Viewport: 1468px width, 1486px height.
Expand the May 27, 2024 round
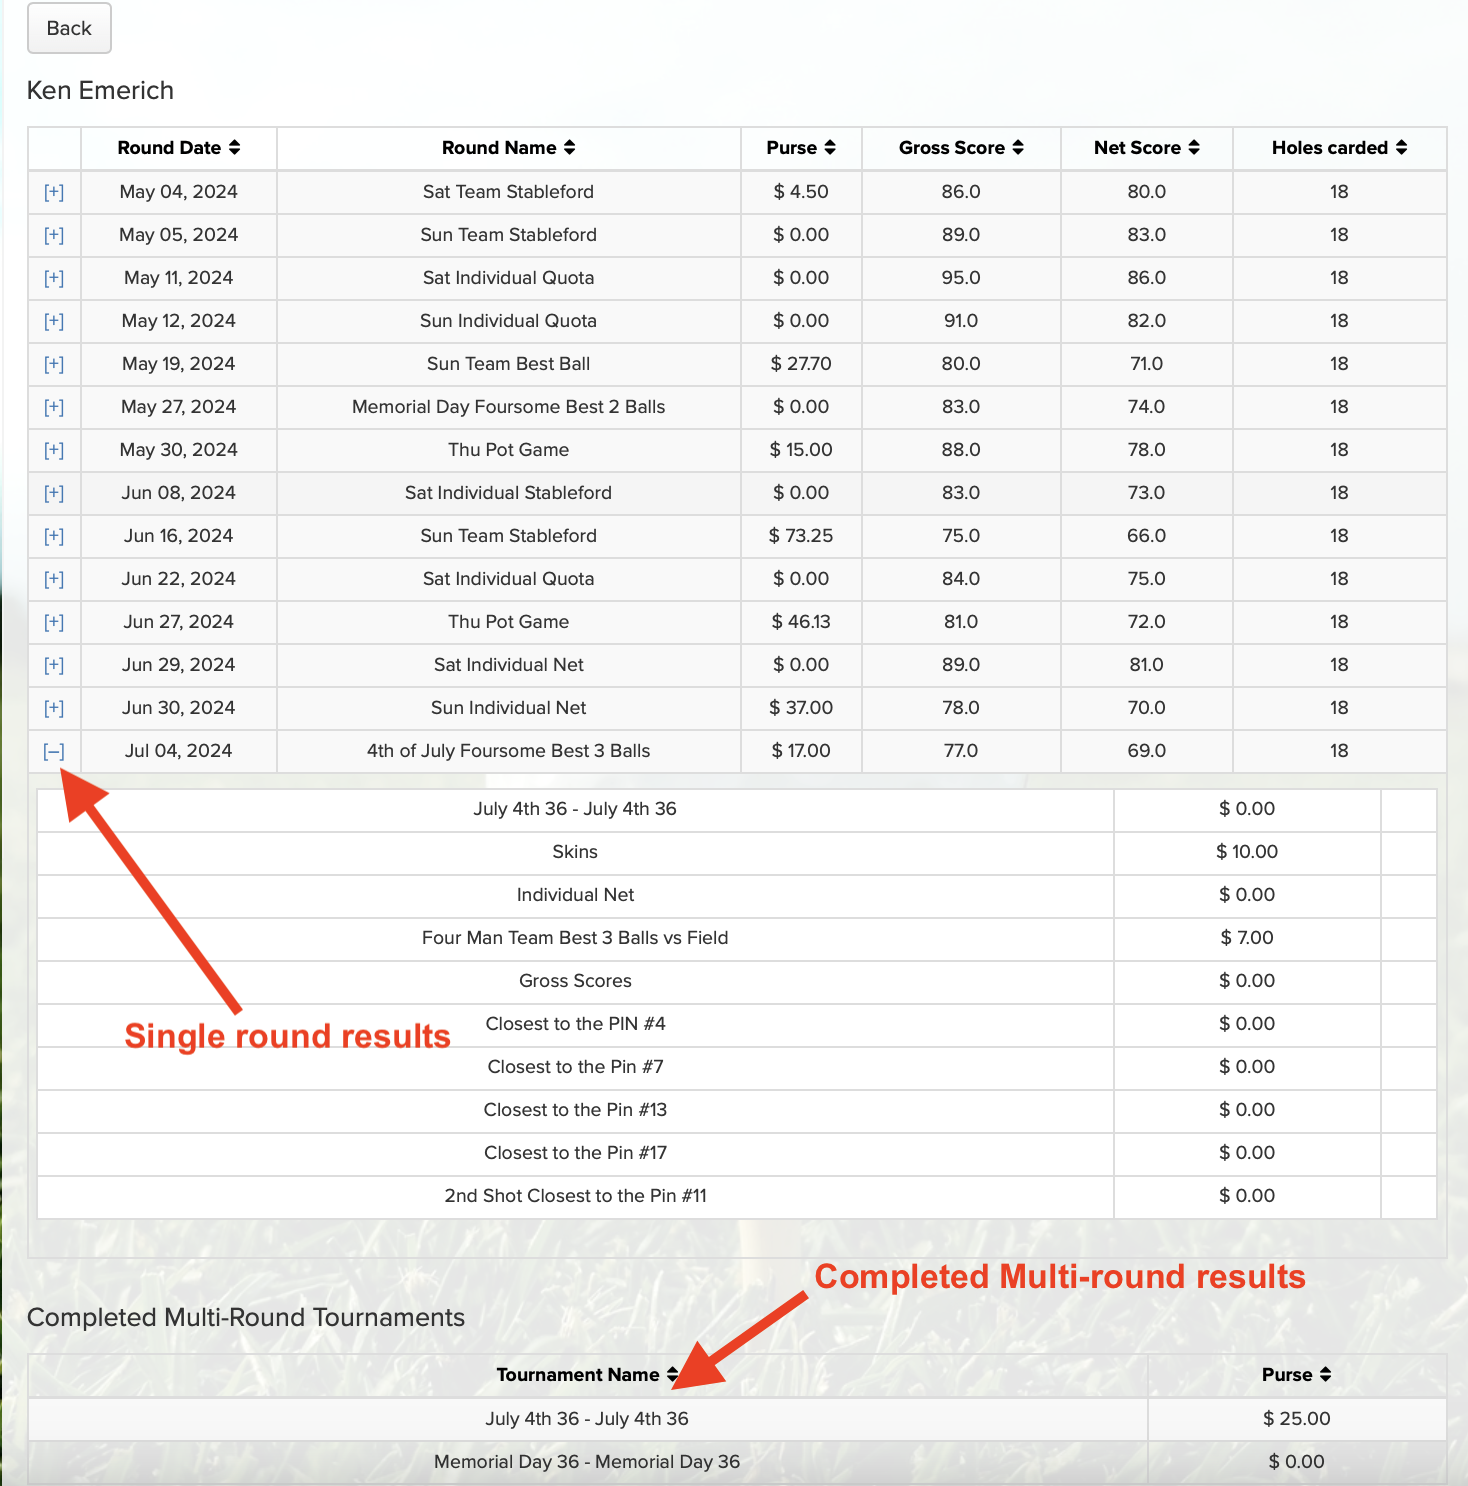pos(54,407)
